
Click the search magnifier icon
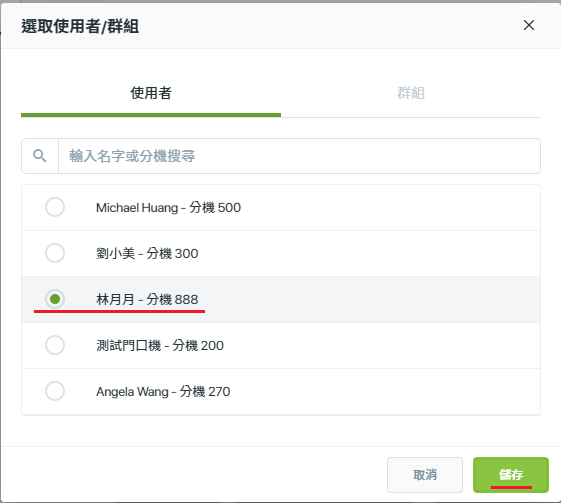tap(40, 156)
